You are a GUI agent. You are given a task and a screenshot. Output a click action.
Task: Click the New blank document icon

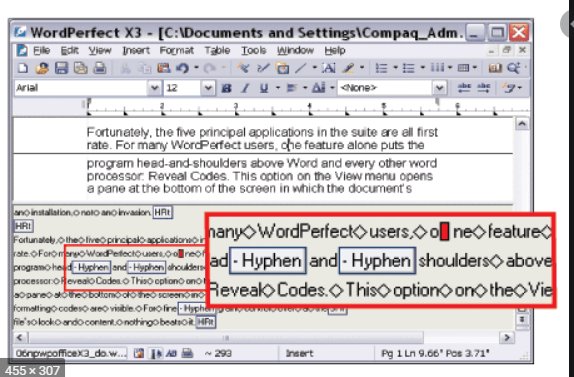[x=23, y=68]
